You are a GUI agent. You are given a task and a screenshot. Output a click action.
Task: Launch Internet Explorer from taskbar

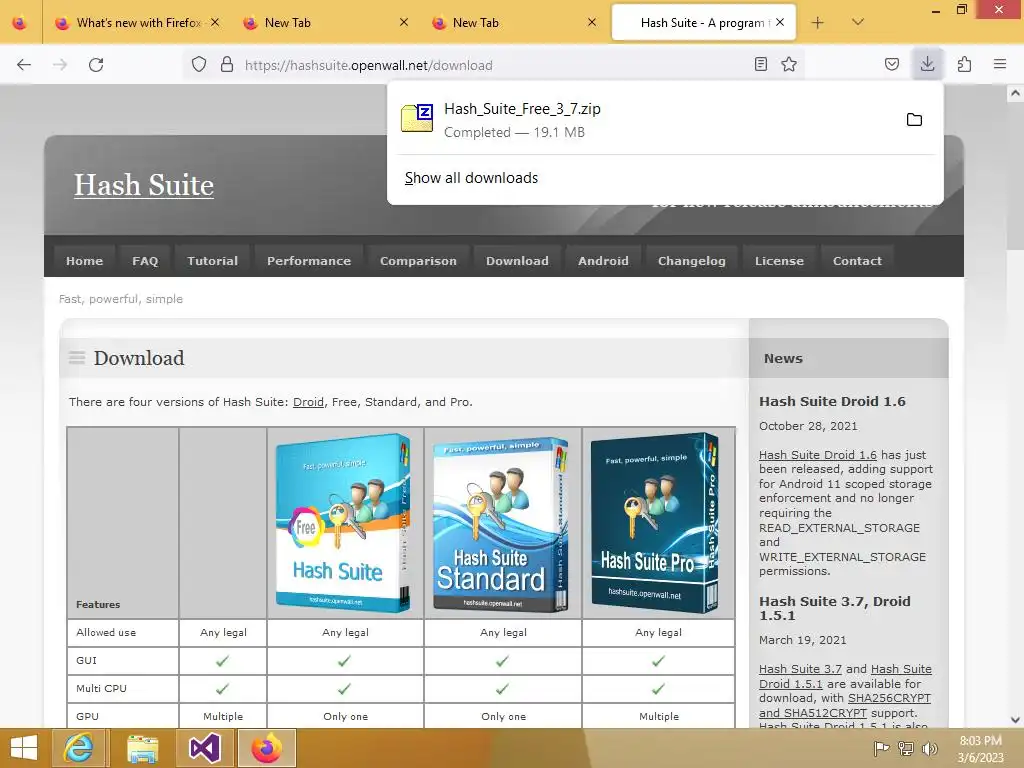point(78,748)
